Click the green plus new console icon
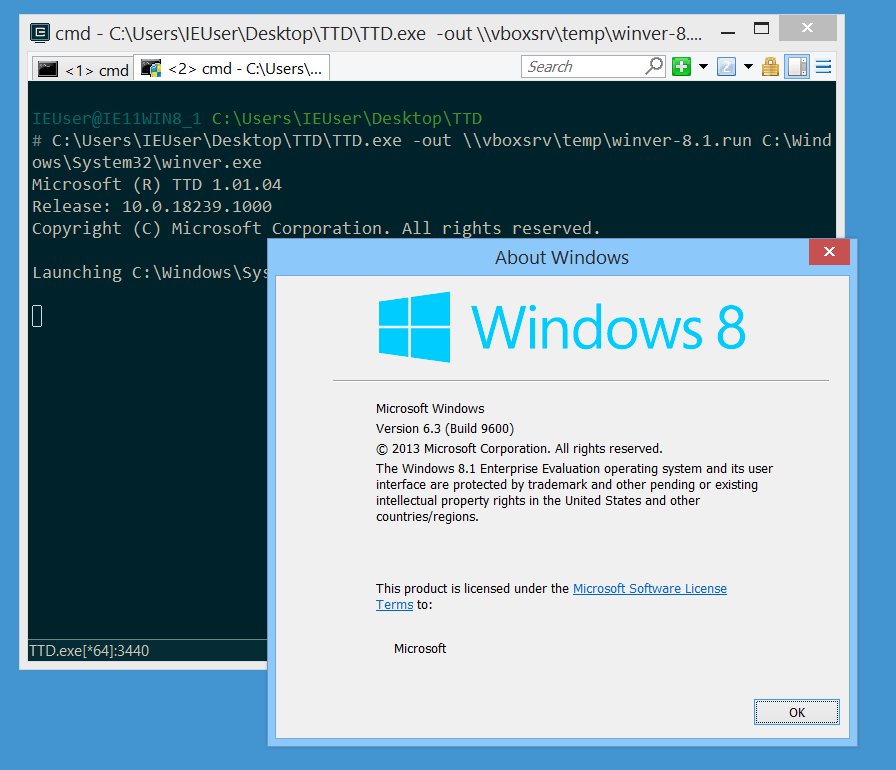896x770 pixels. pyautogui.click(x=681, y=67)
